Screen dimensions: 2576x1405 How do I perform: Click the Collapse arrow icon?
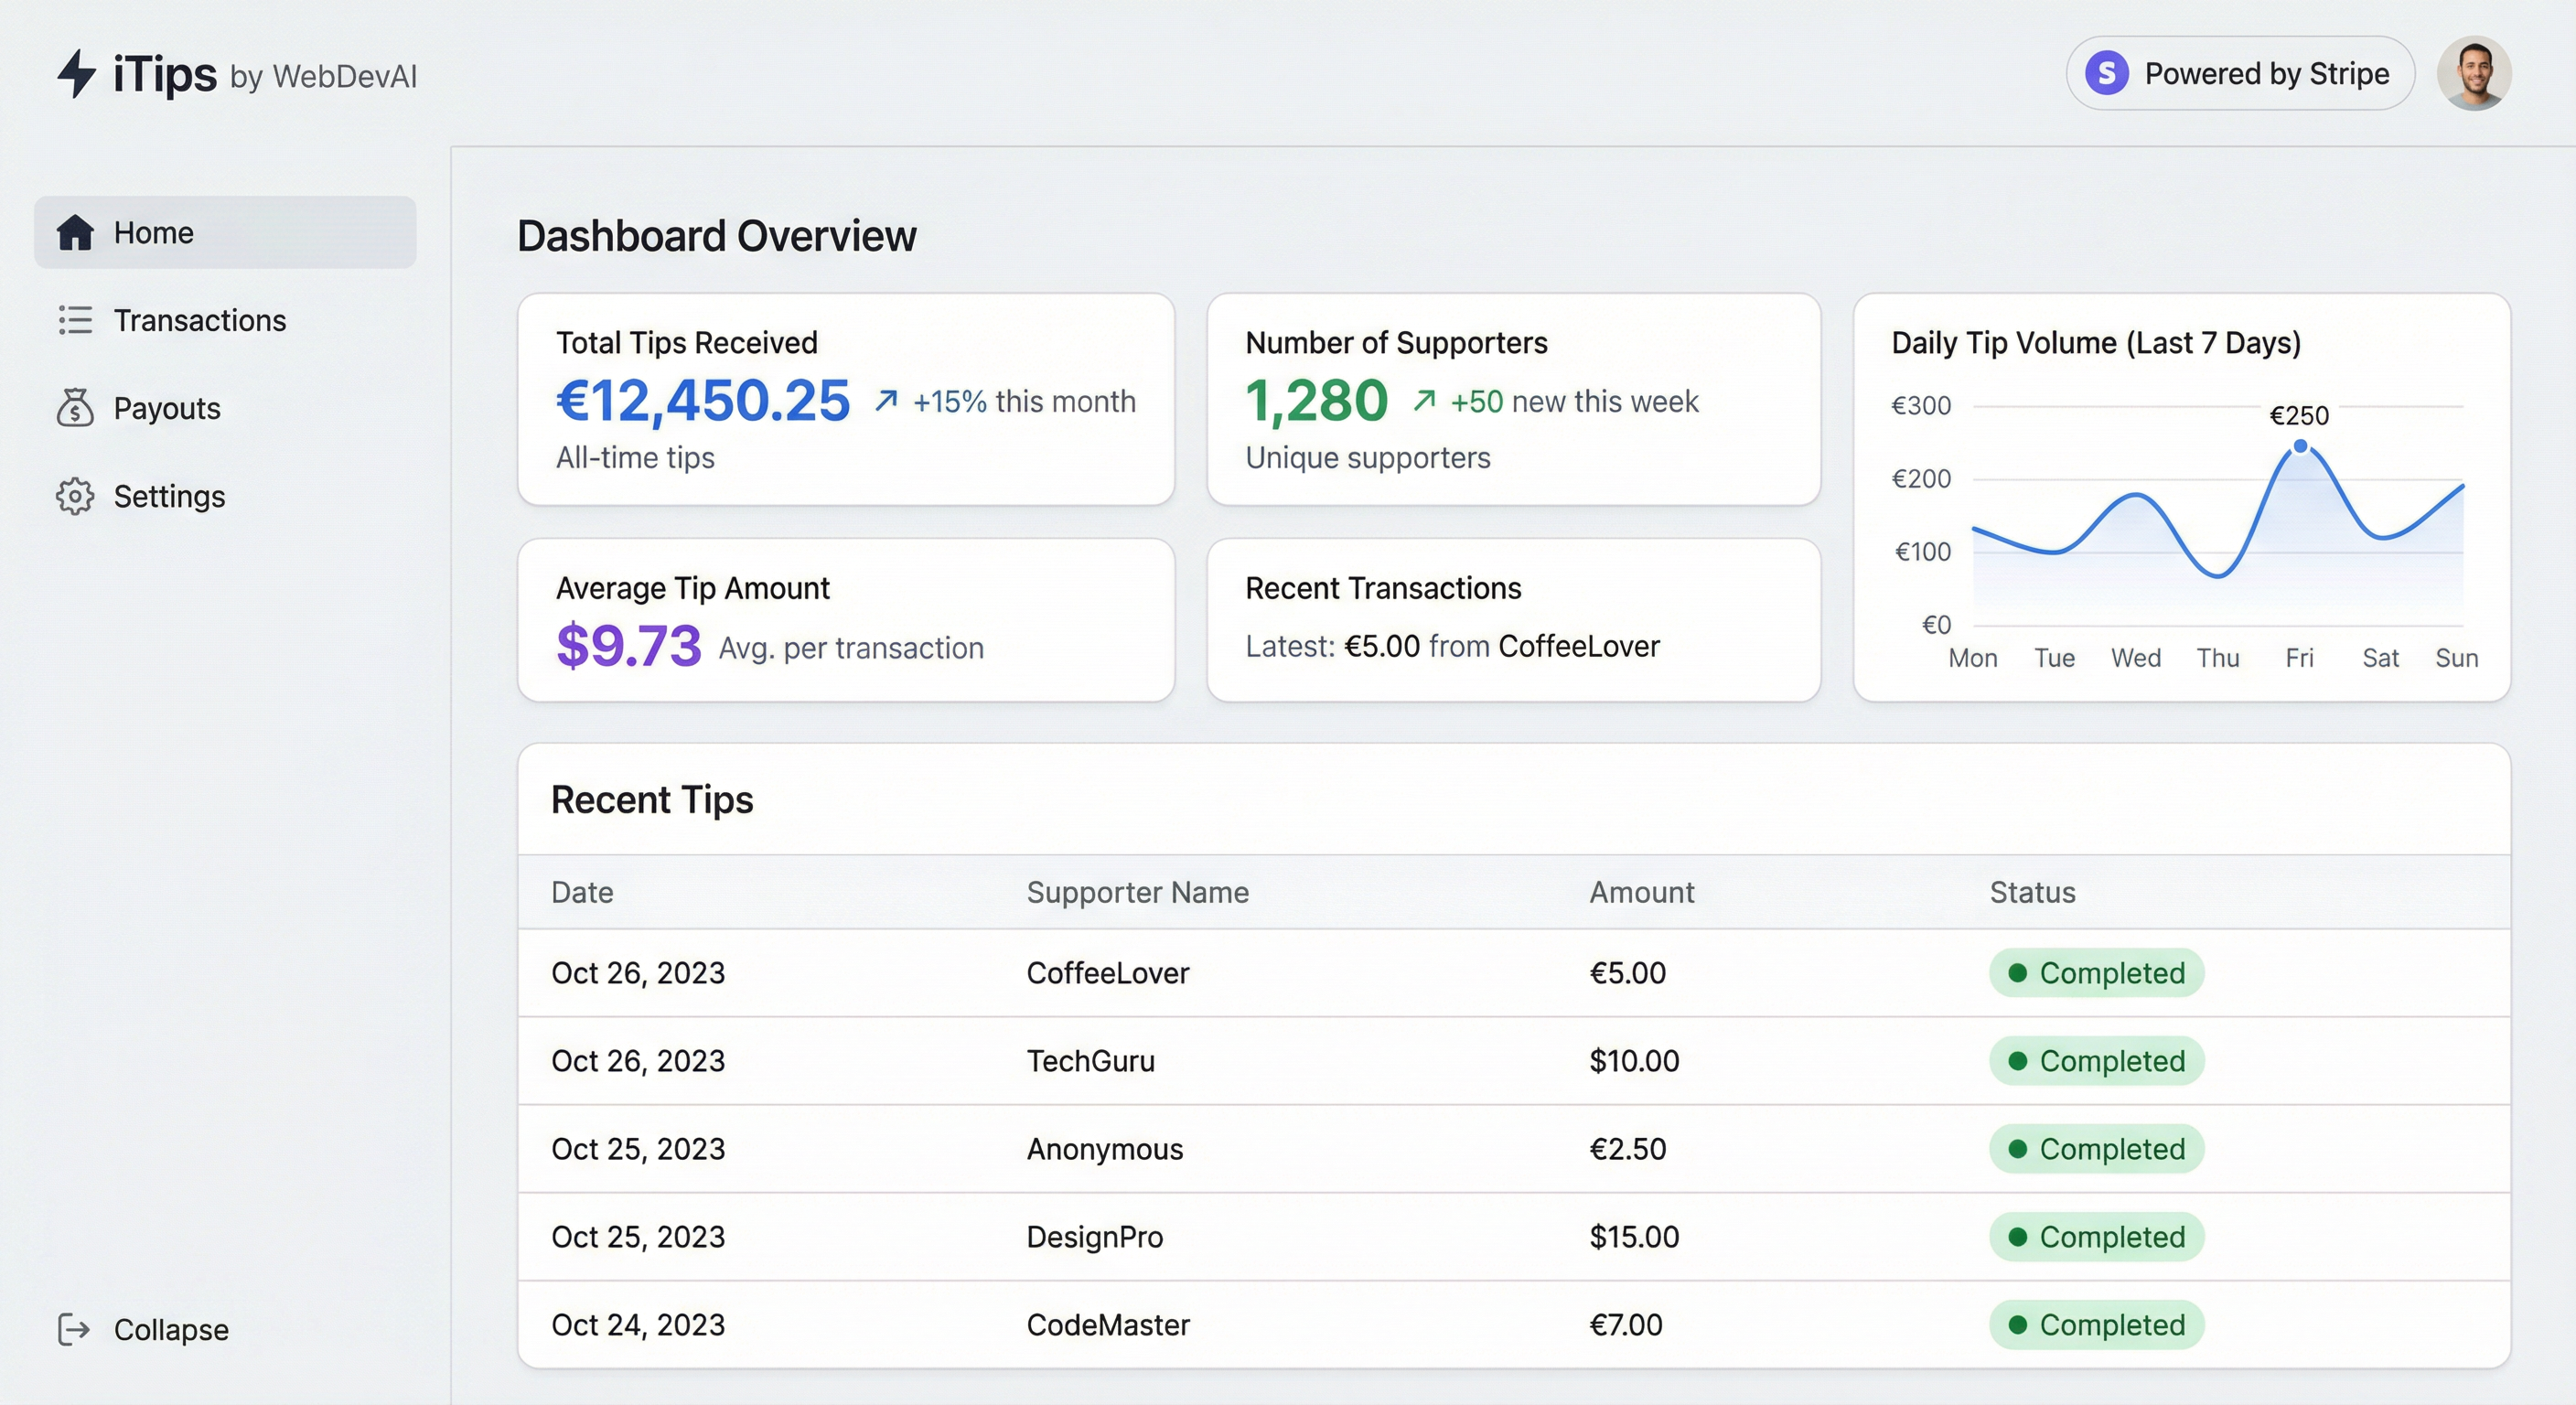tap(74, 1329)
